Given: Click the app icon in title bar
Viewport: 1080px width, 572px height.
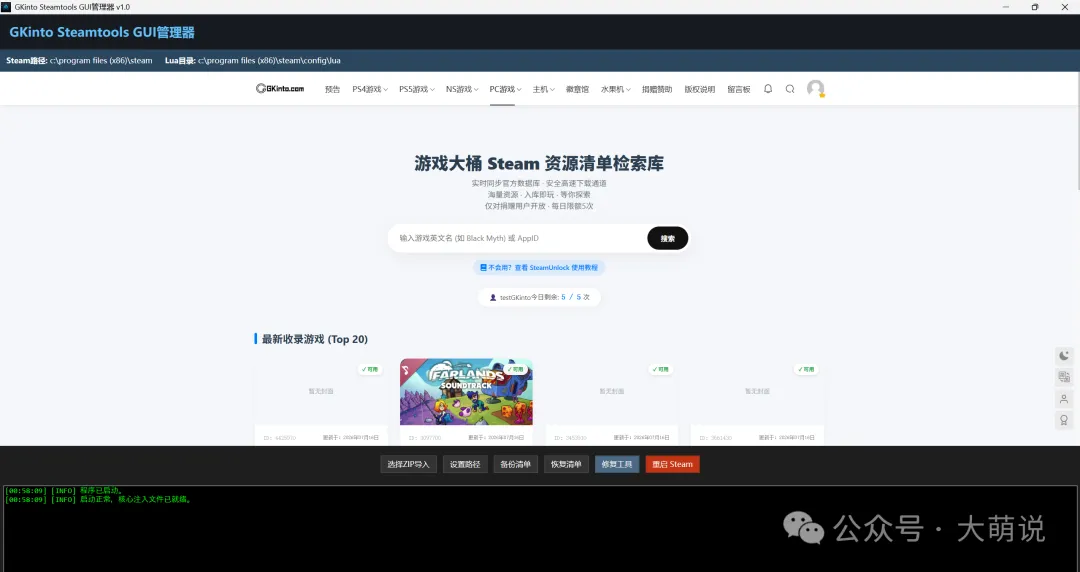Looking at the screenshot, I should click(6, 7).
